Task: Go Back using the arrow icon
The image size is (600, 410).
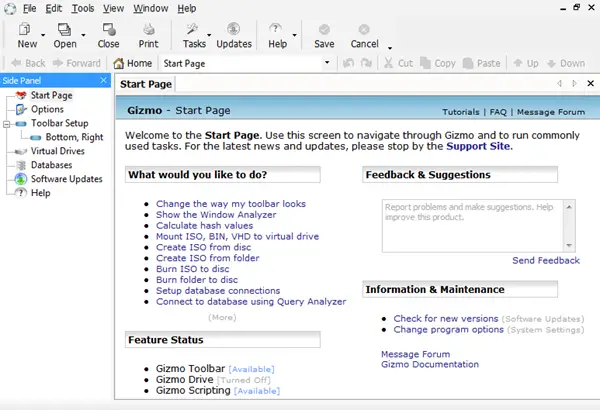Action: tap(16, 63)
